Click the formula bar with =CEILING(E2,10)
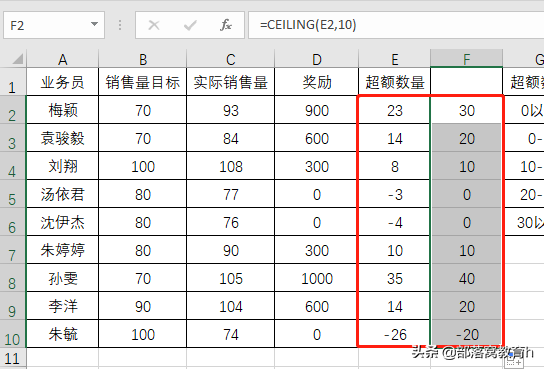 point(396,25)
